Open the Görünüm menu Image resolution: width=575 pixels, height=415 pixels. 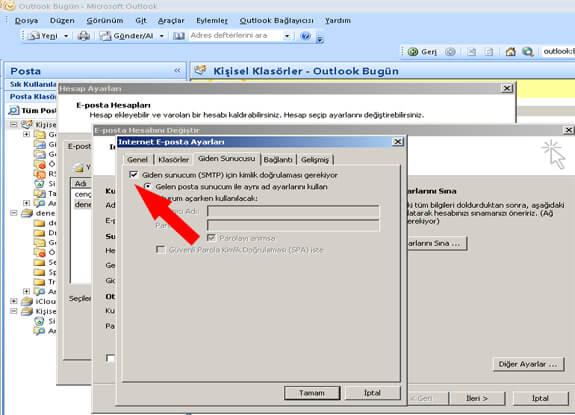[x=105, y=21]
